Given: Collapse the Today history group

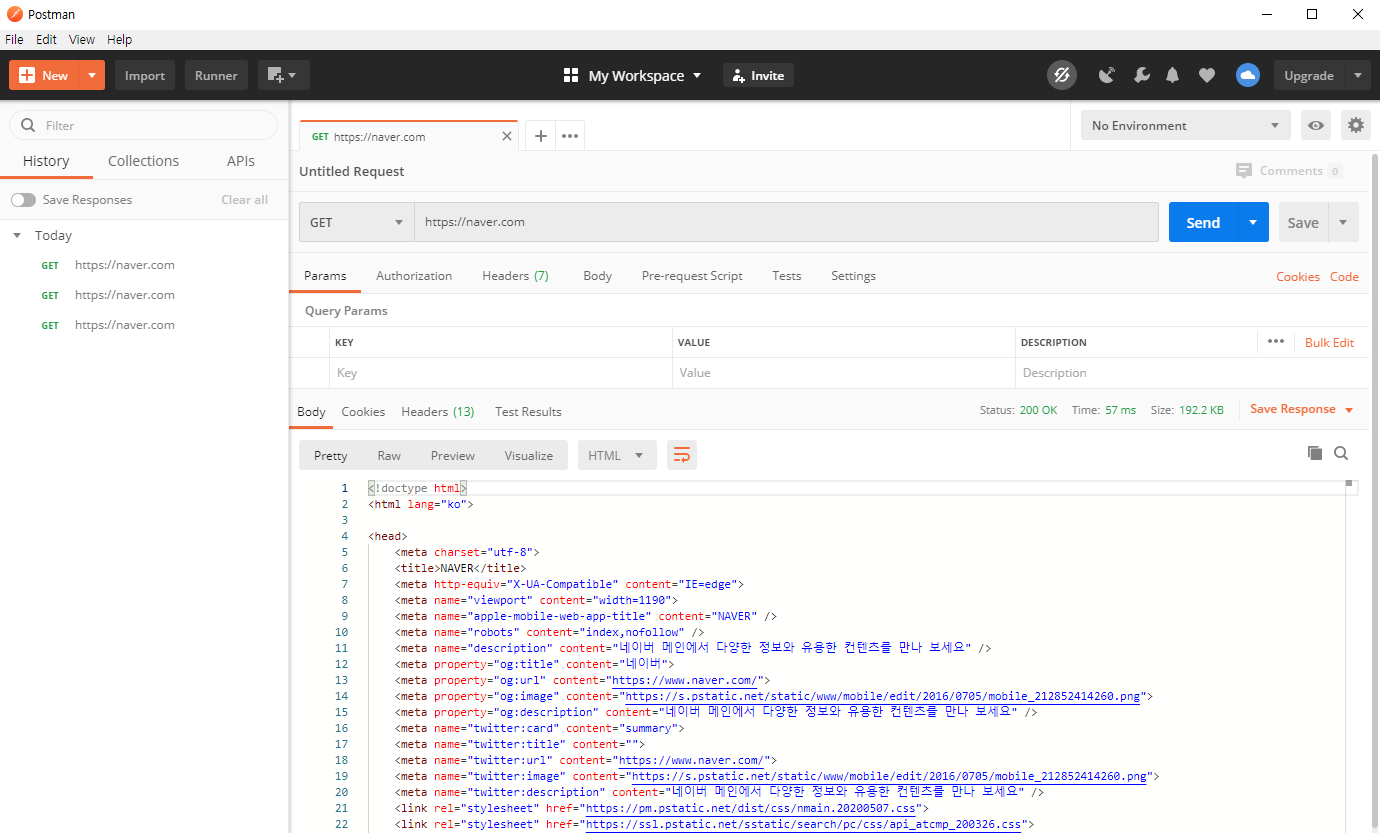Looking at the screenshot, I should (x=17, y=236).
